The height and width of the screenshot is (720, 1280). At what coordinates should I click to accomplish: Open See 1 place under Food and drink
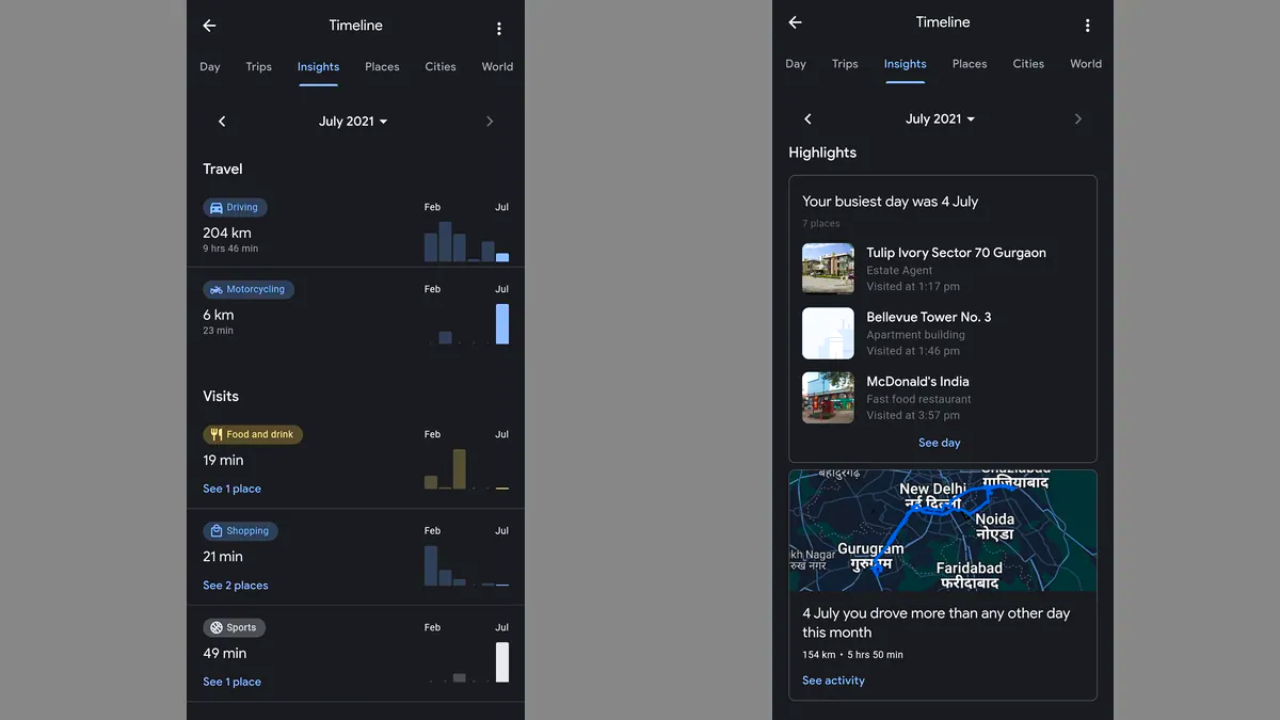tap(232, 489)
